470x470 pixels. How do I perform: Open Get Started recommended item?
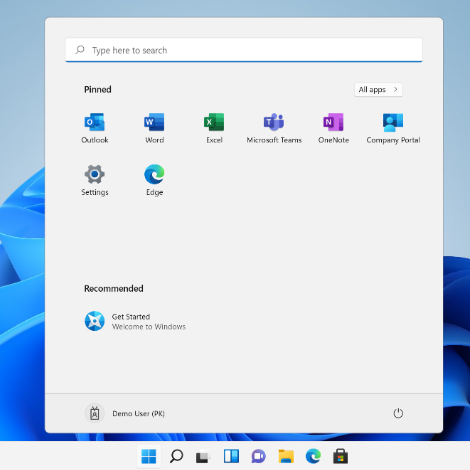click(135, 321)
